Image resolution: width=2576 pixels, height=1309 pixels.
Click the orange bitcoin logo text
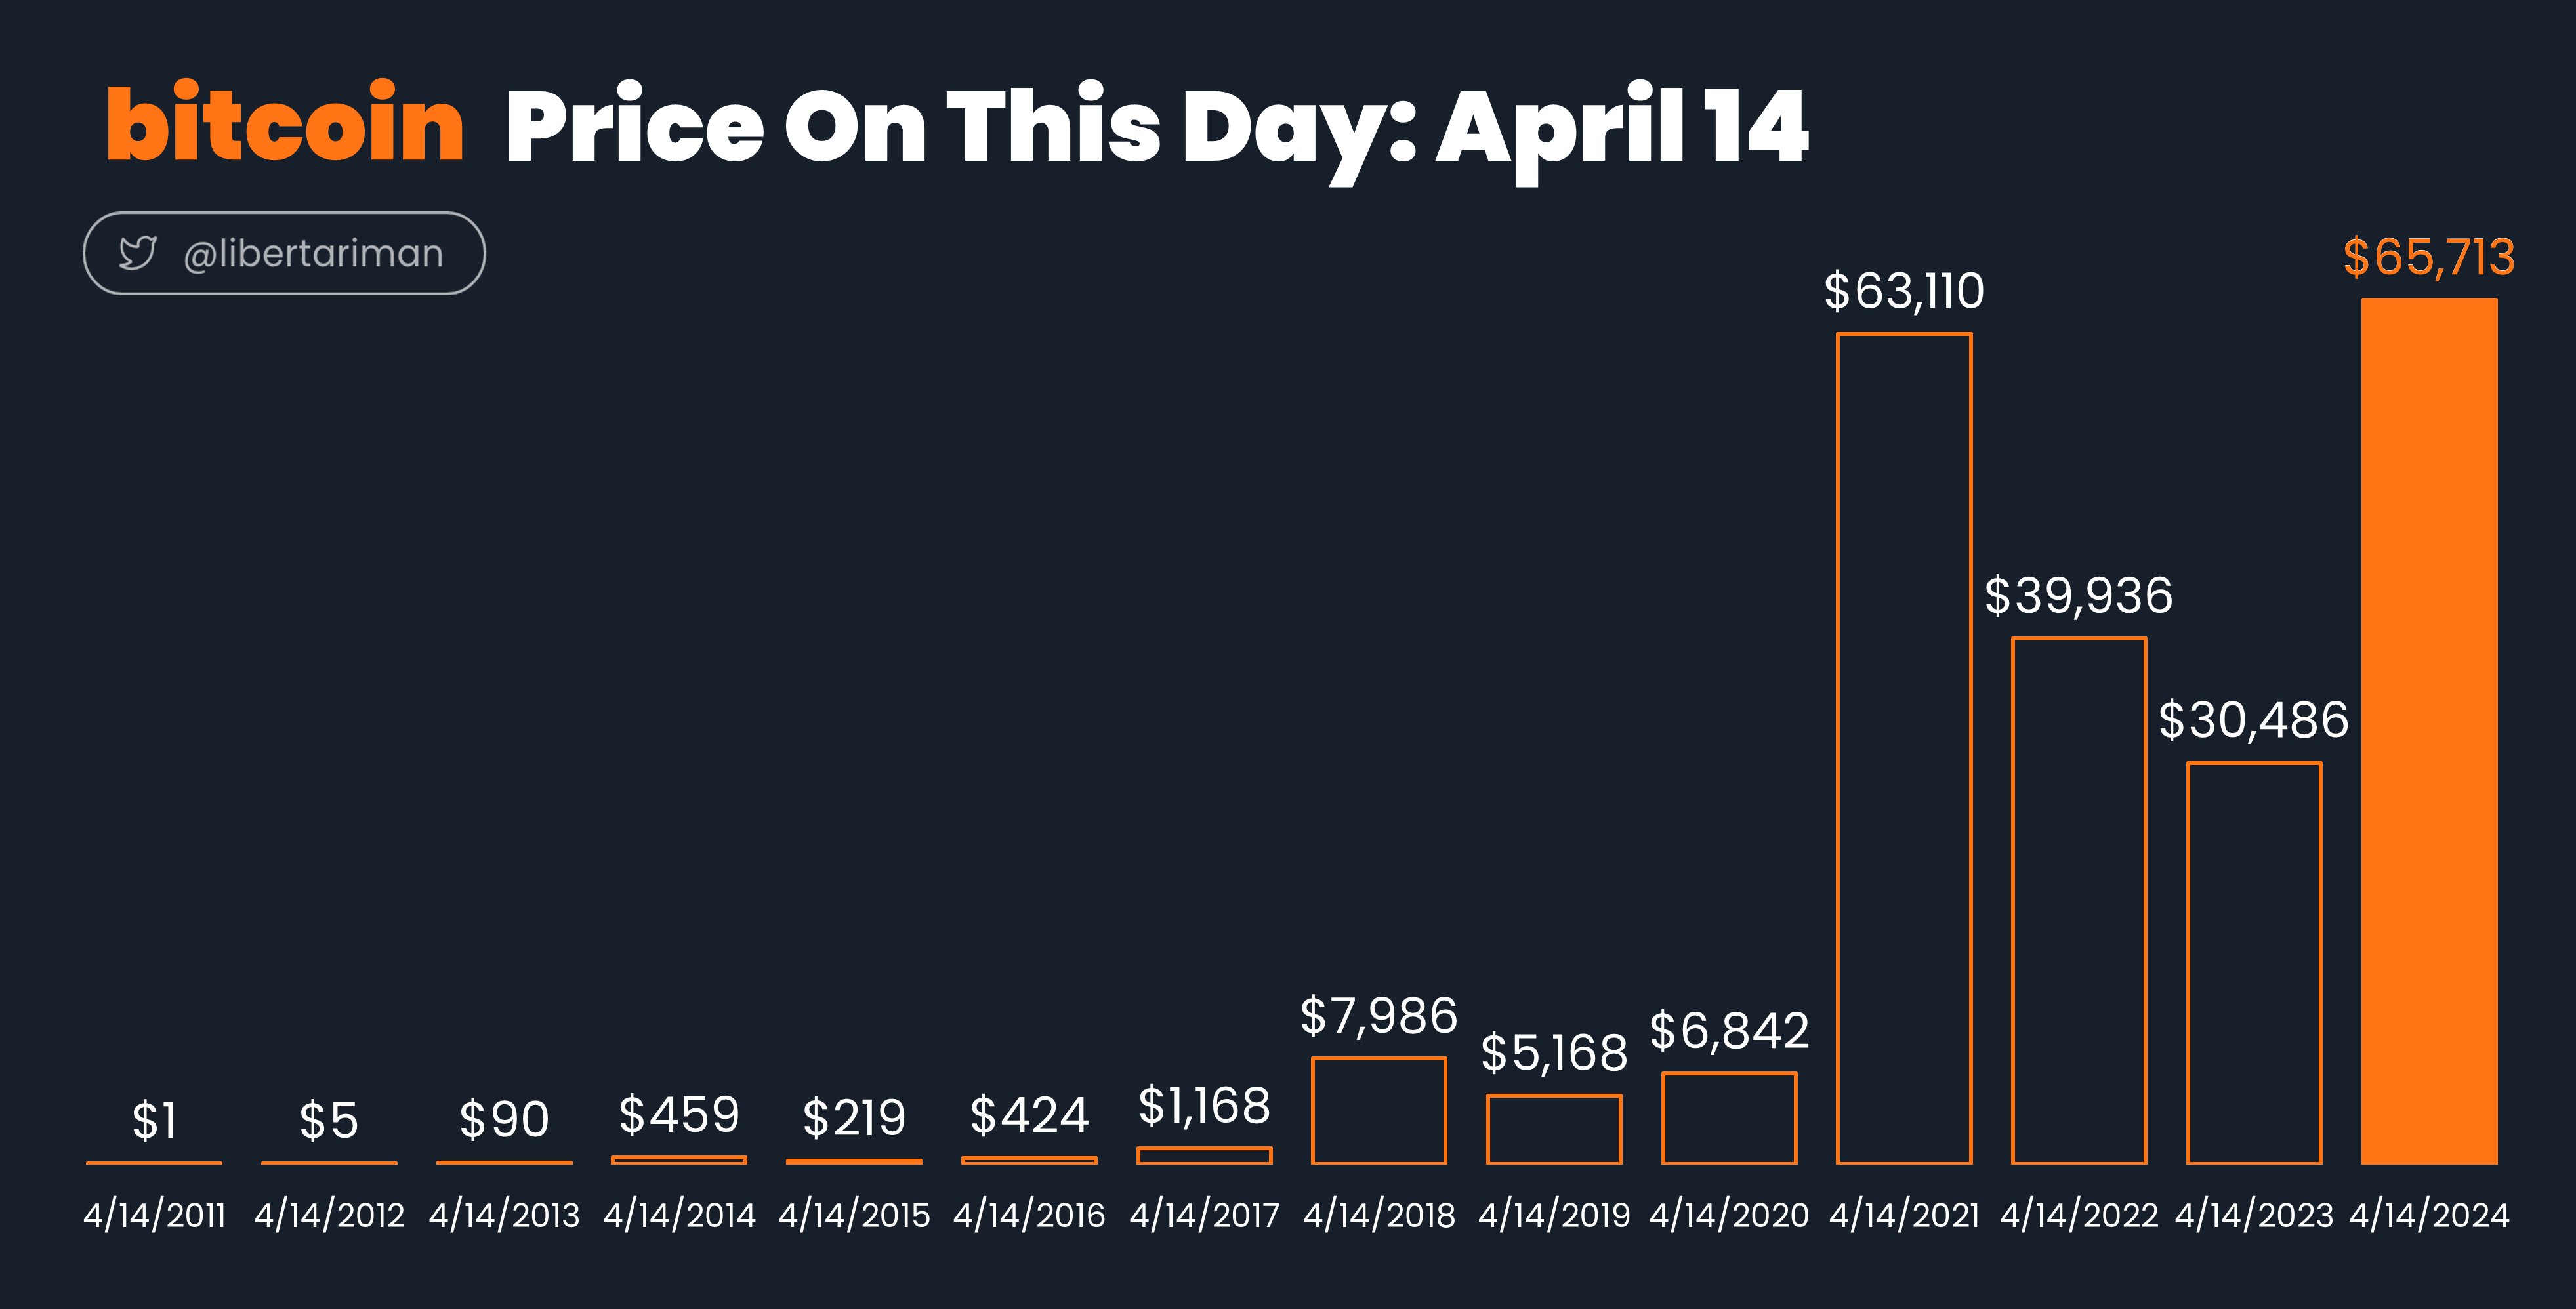285,124
